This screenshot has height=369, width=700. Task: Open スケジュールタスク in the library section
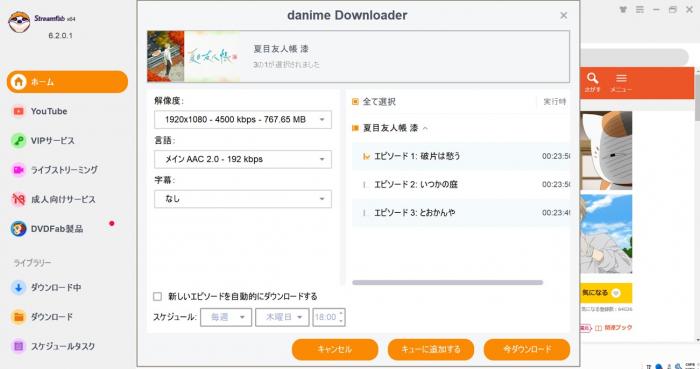pyautogui.click(x=62, y=346)
